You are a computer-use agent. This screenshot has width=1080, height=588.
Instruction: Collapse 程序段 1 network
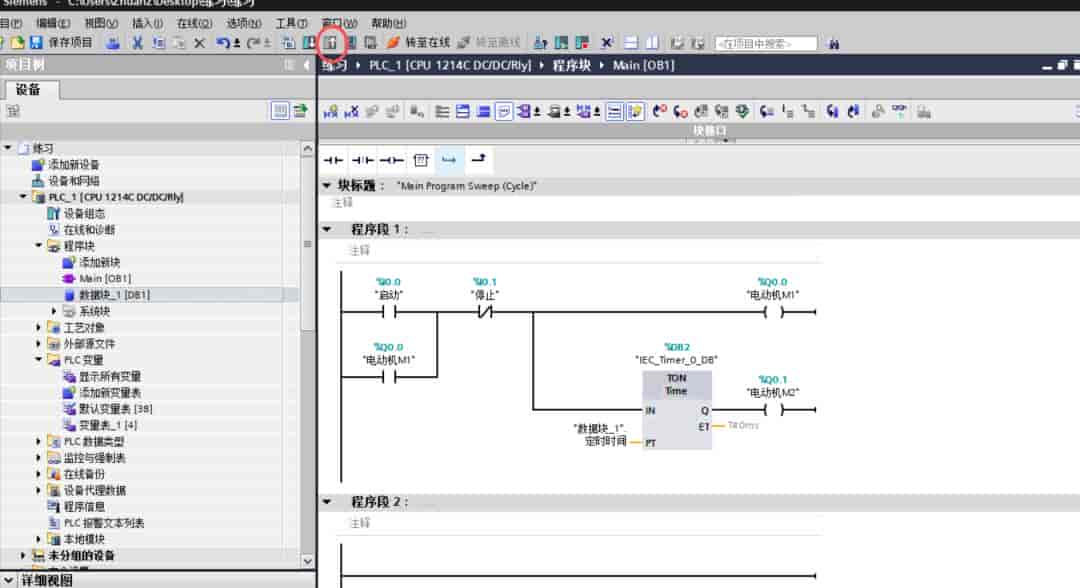click(327, 229)
